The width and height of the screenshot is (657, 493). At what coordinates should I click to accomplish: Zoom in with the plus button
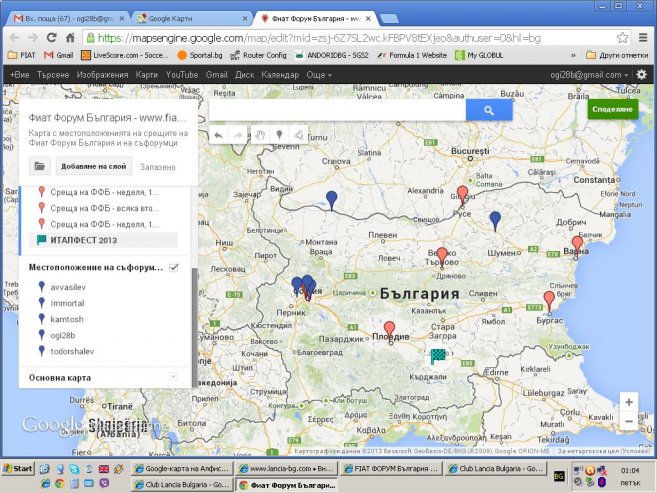[628, 402]
